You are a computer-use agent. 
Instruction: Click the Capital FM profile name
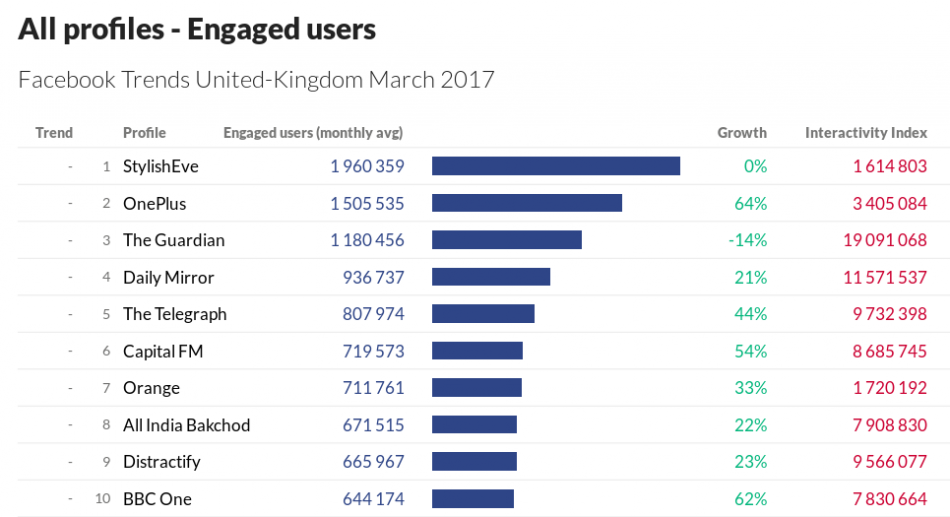(x=162, y=351)
